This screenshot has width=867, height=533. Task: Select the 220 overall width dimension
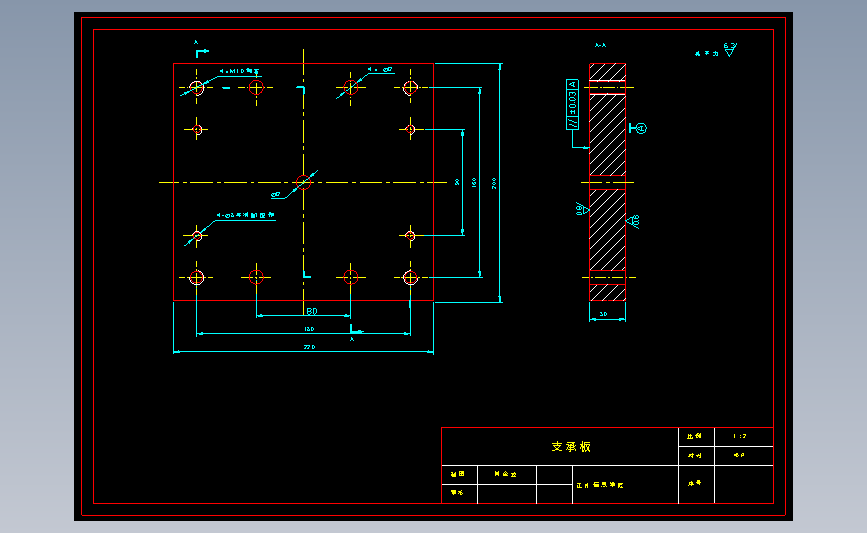tap(309, 347)
